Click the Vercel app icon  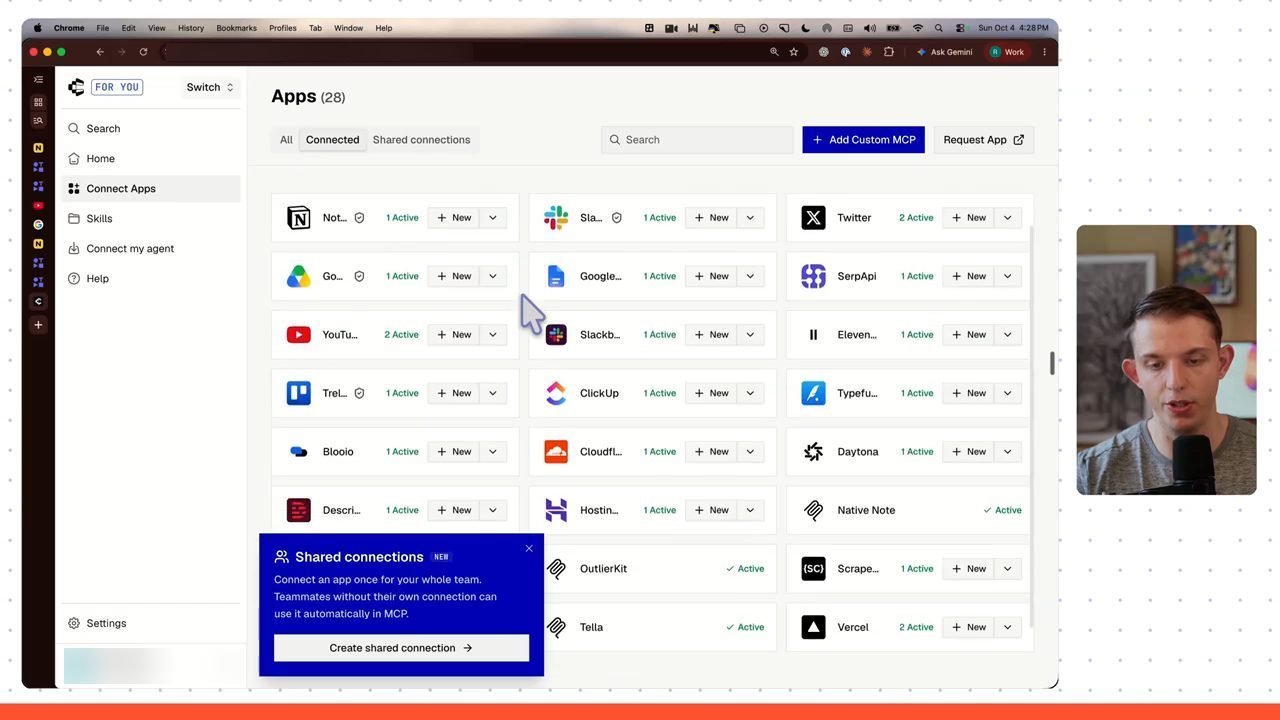point(813,627)
